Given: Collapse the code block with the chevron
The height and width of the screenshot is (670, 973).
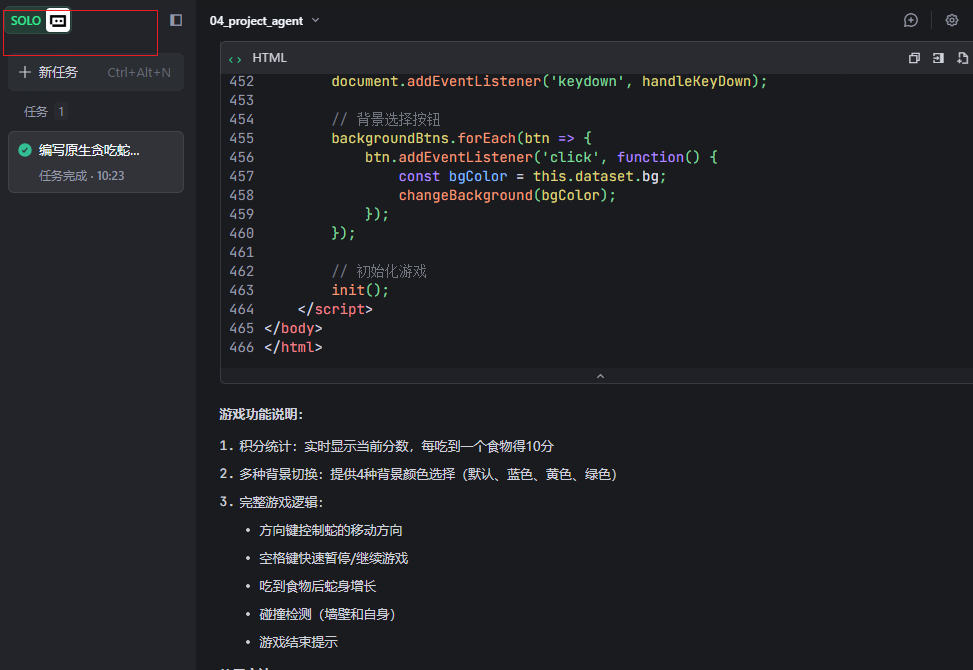Looking at the screenshot, I should tap(600, 376).
